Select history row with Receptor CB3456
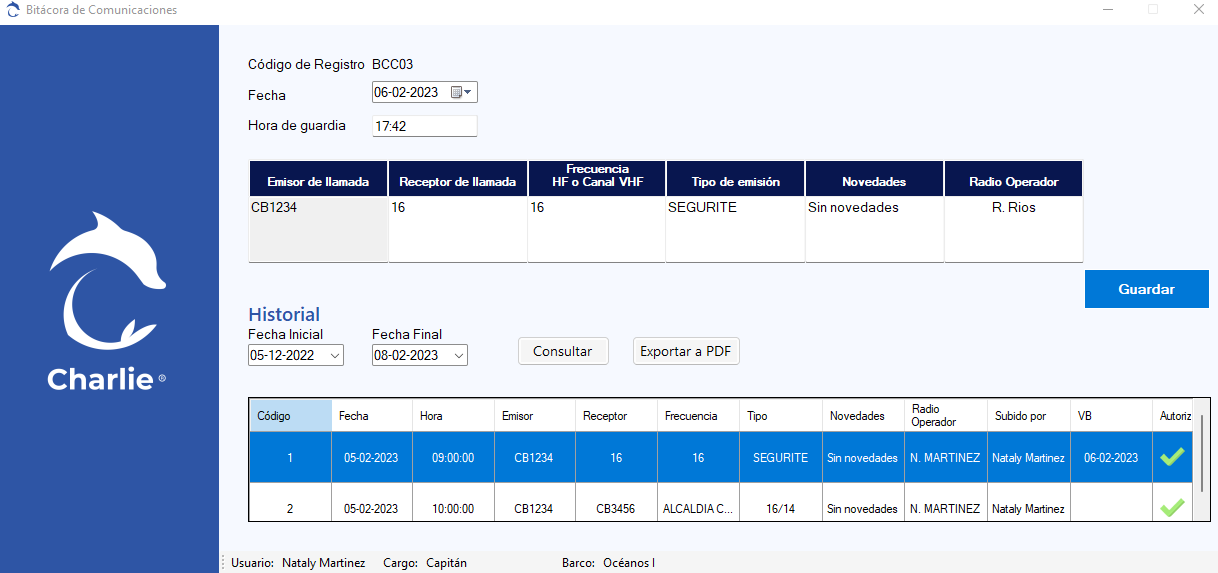Viewport: 1218px width, 573px height. 616,508
